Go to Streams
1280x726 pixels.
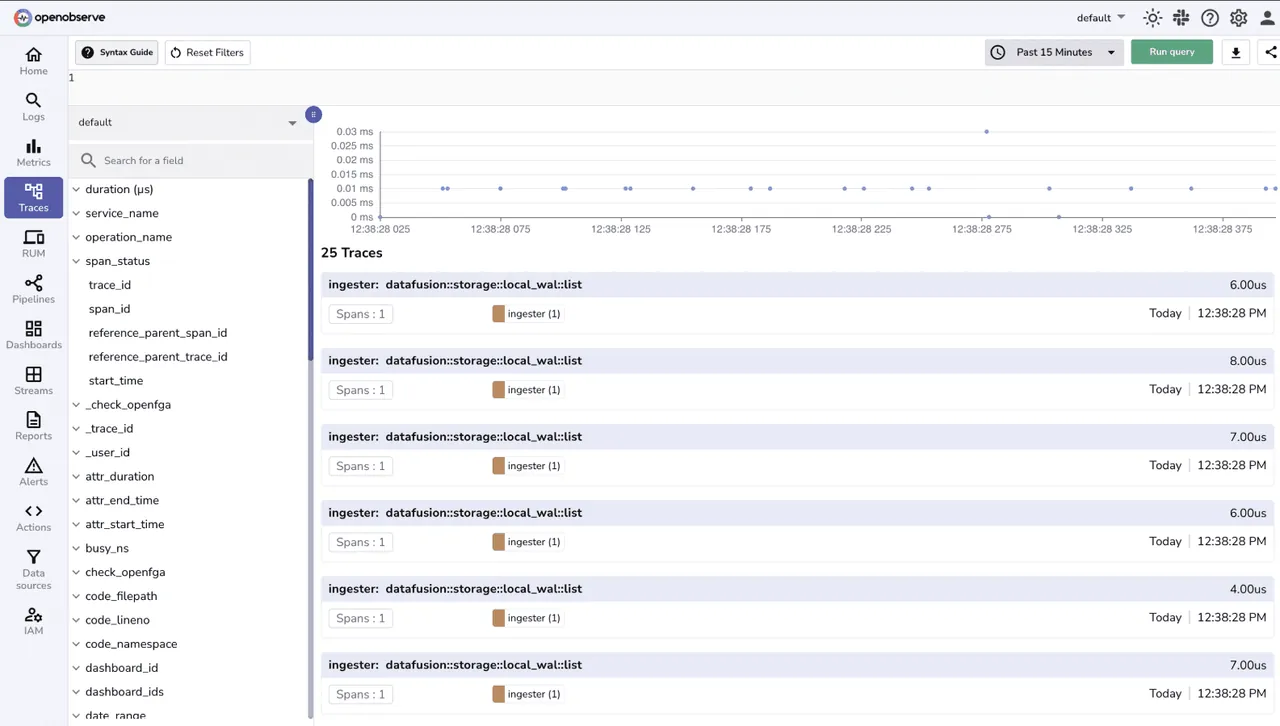coord(33,381)
